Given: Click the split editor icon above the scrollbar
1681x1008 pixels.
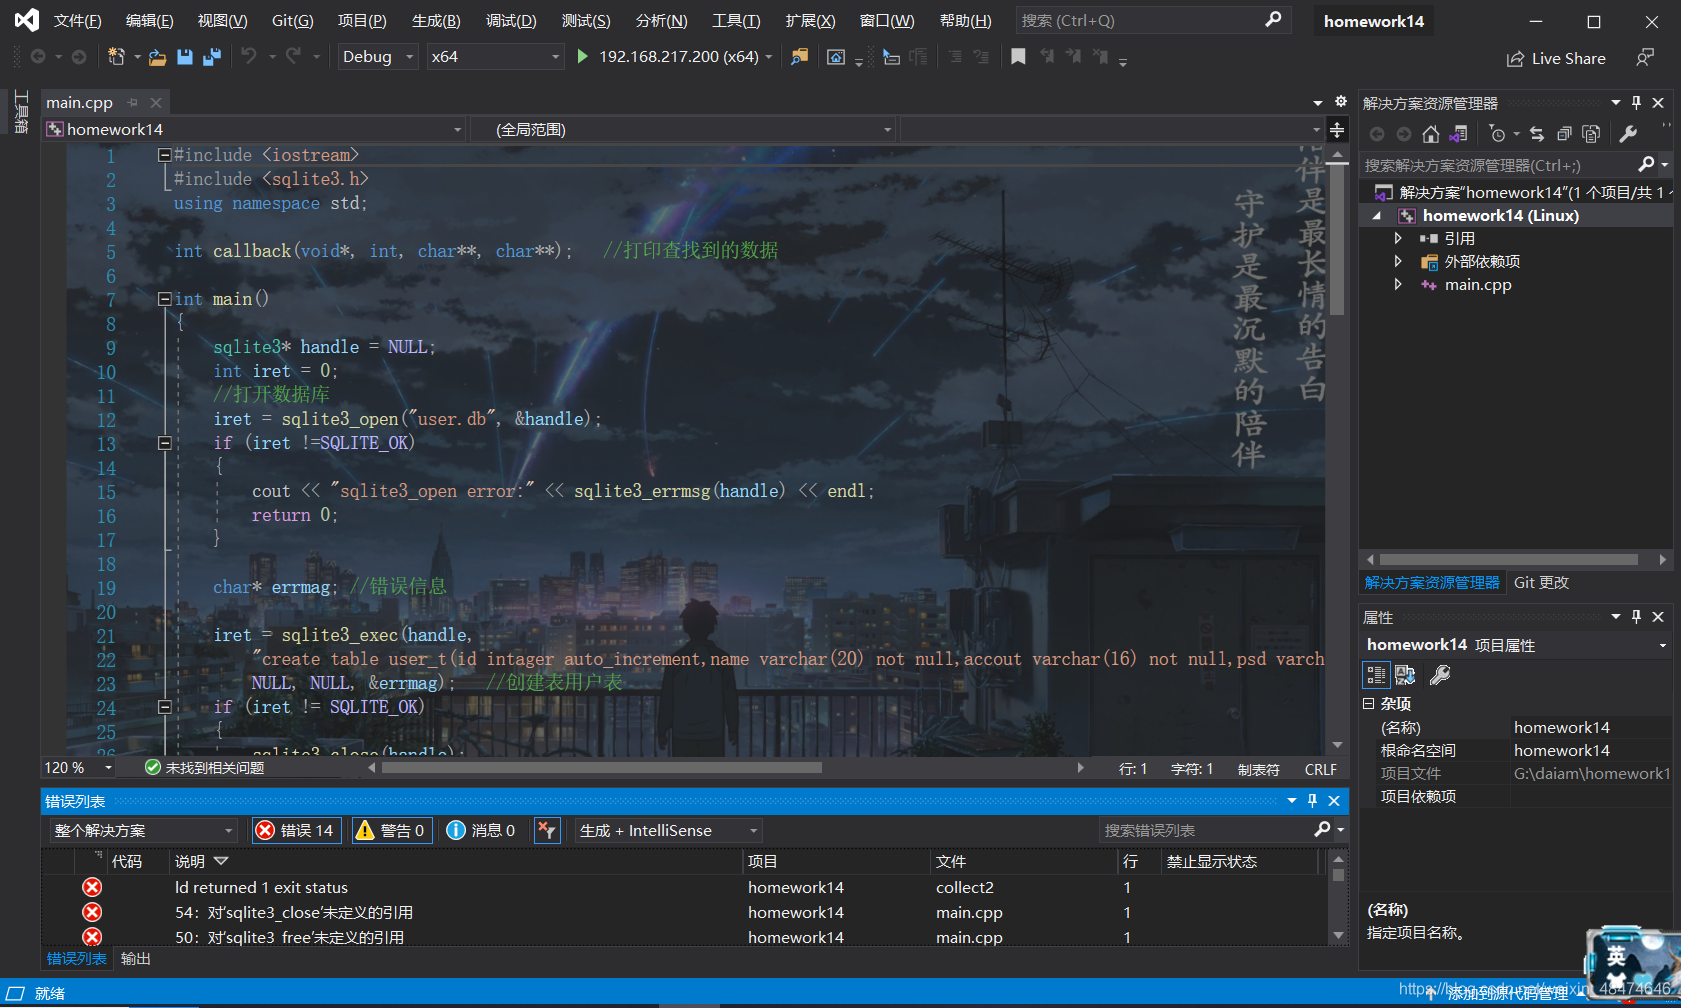Looking at the screenshot, I should point(1337,130).
